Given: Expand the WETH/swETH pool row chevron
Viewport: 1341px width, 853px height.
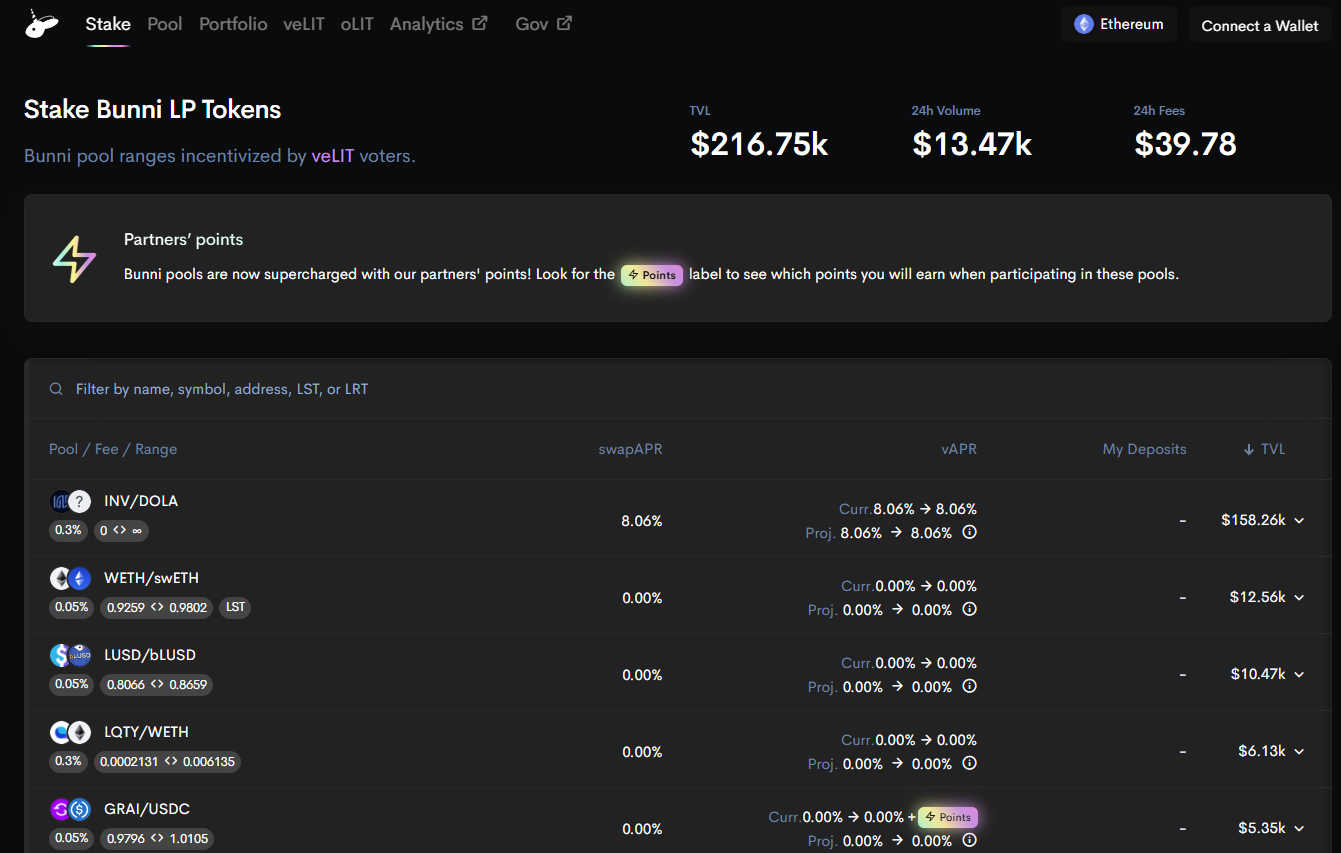Looking at the screenshot, I should 1299,598.
